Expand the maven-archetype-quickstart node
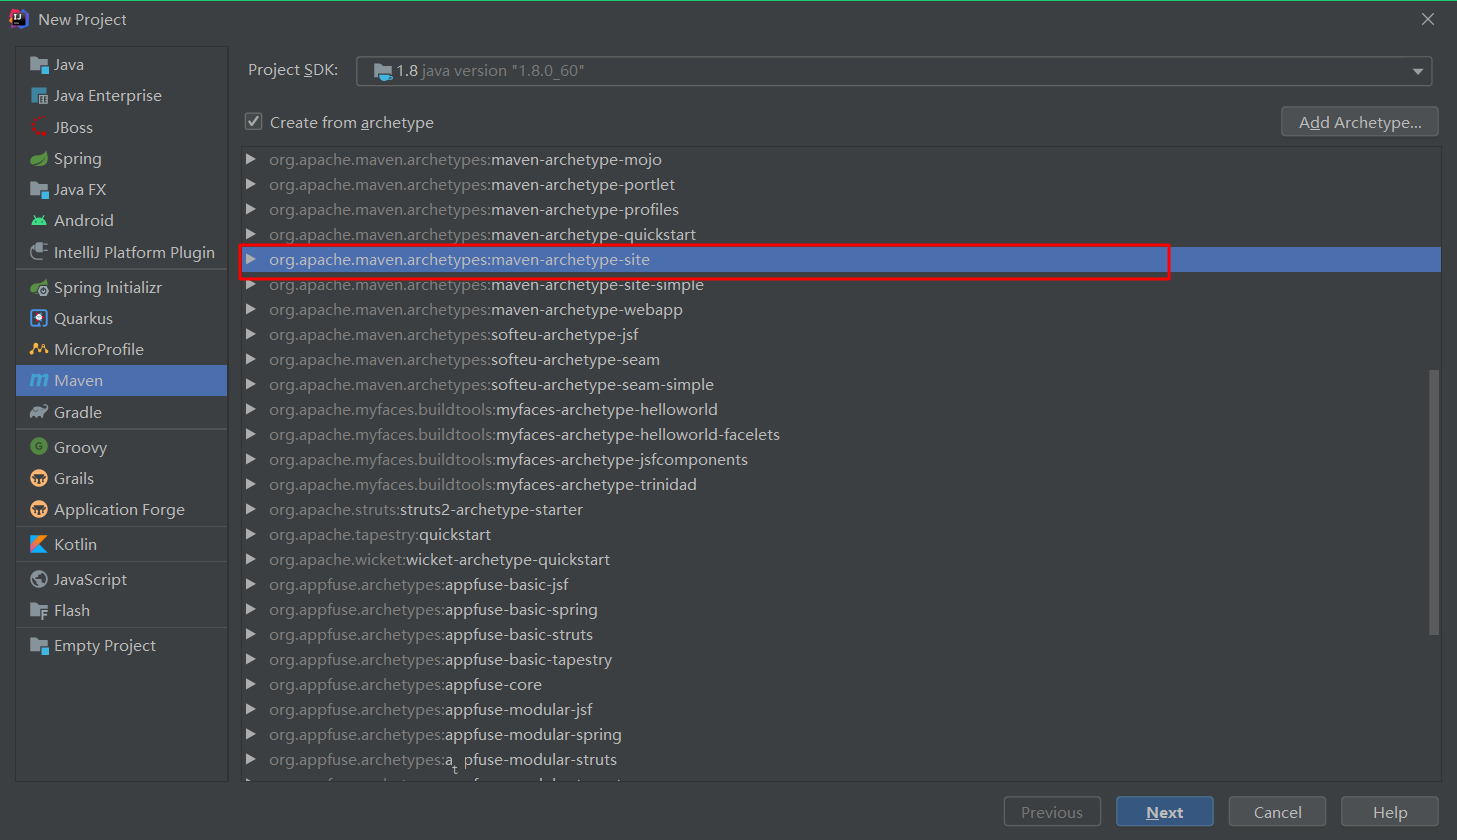1457x840 pixels. point(251,234)
